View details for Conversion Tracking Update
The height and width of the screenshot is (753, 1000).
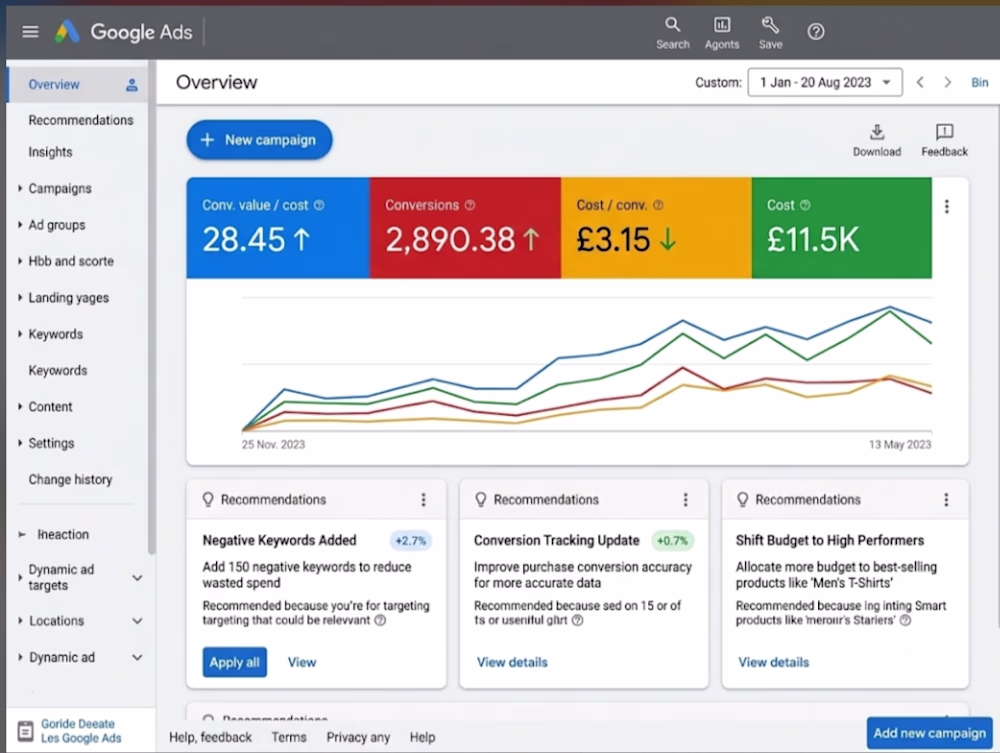point(512,662)
